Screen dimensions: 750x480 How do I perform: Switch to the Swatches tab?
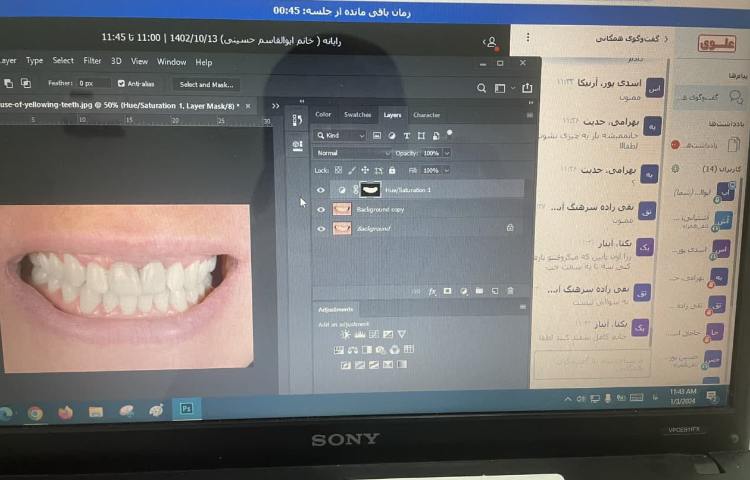[x=357, y=115]
